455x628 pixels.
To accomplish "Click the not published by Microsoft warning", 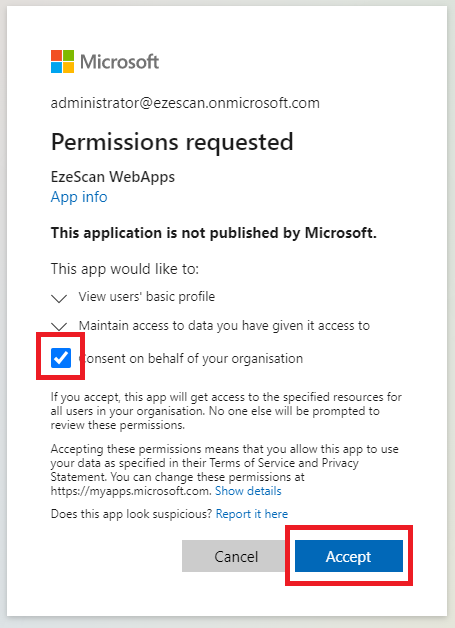I will coord(213,233).
